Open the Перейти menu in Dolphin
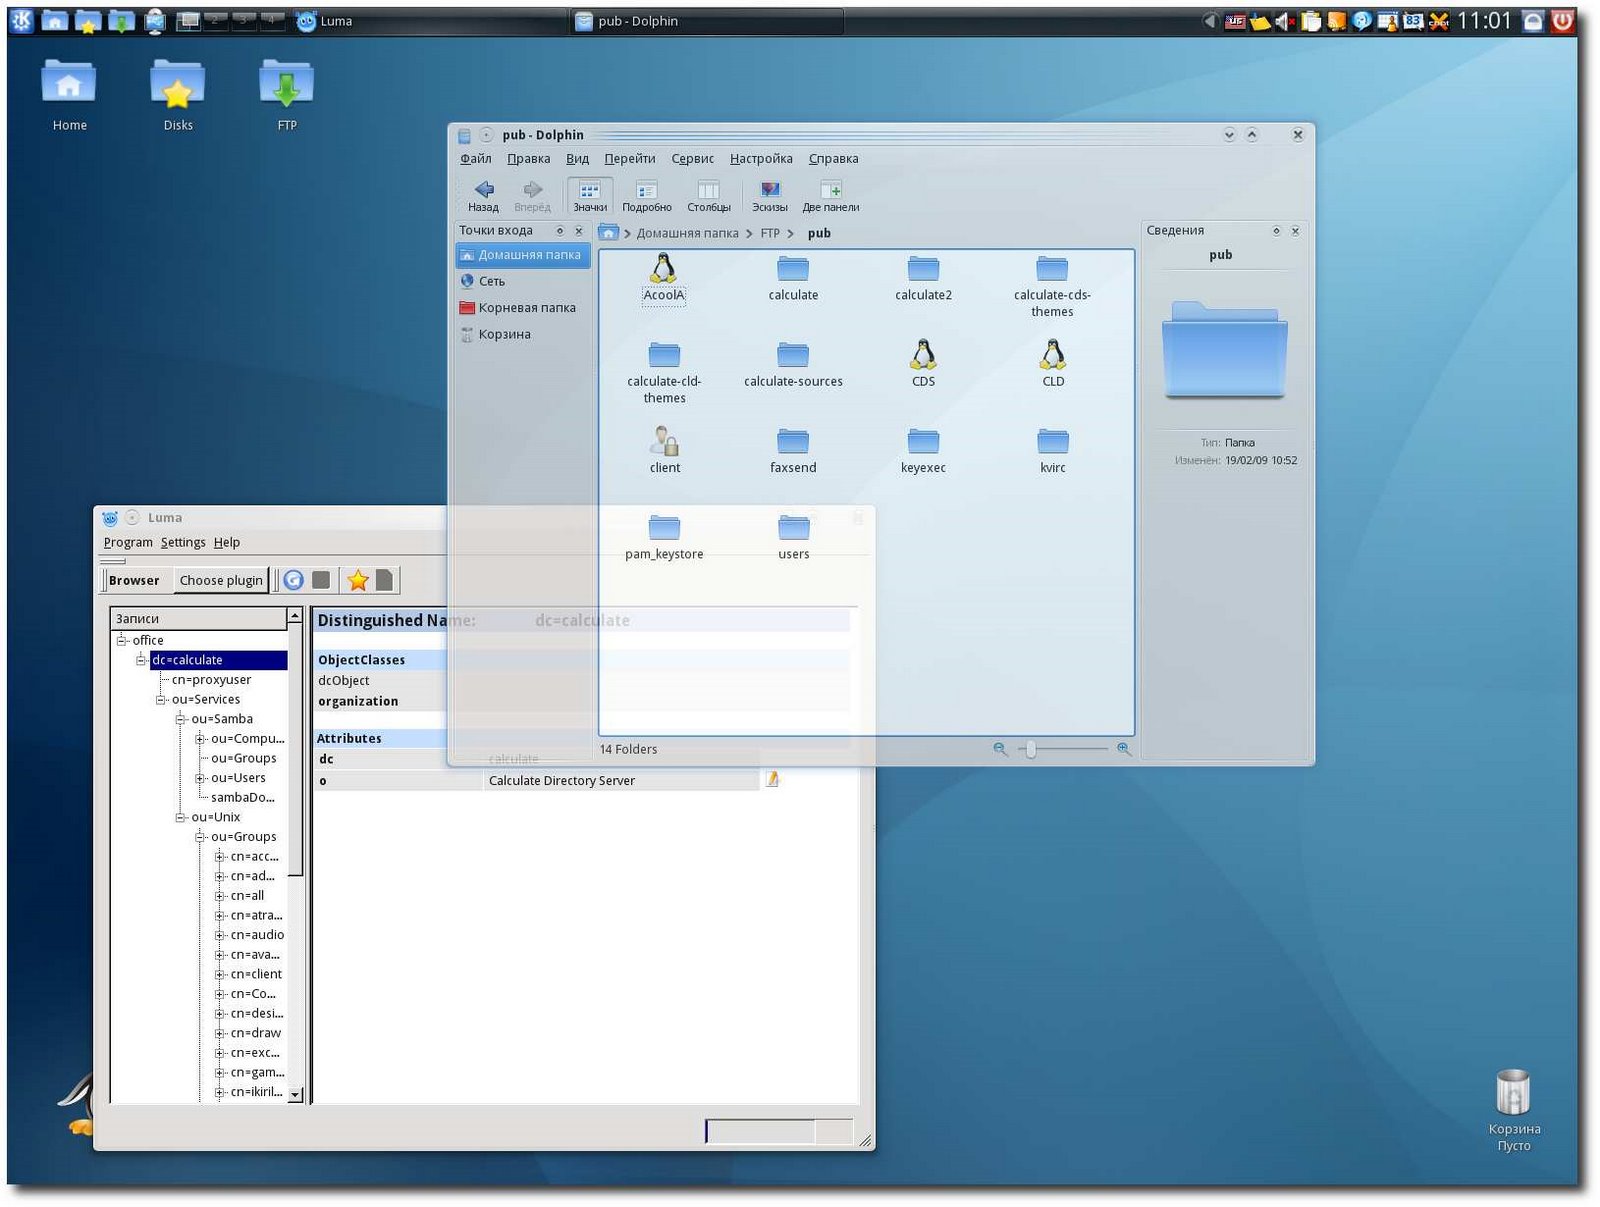The width and height of the screenshot is (1600, 1207). (x=630, y=159)
